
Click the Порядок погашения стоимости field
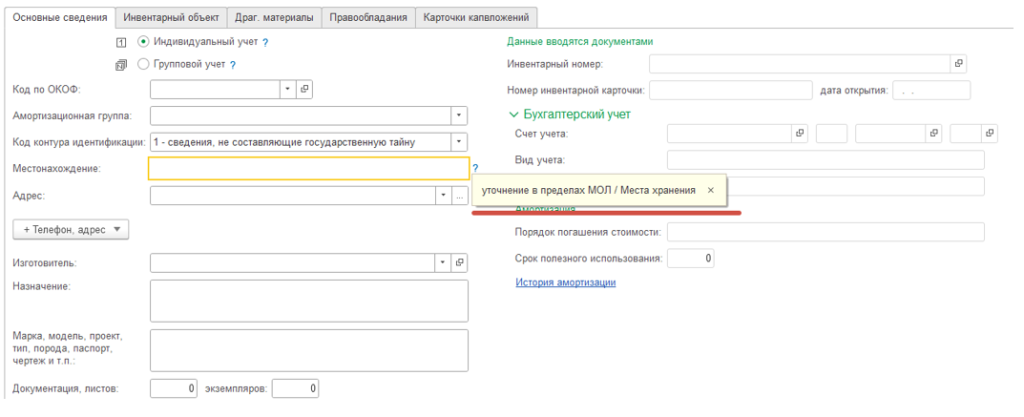825,232
